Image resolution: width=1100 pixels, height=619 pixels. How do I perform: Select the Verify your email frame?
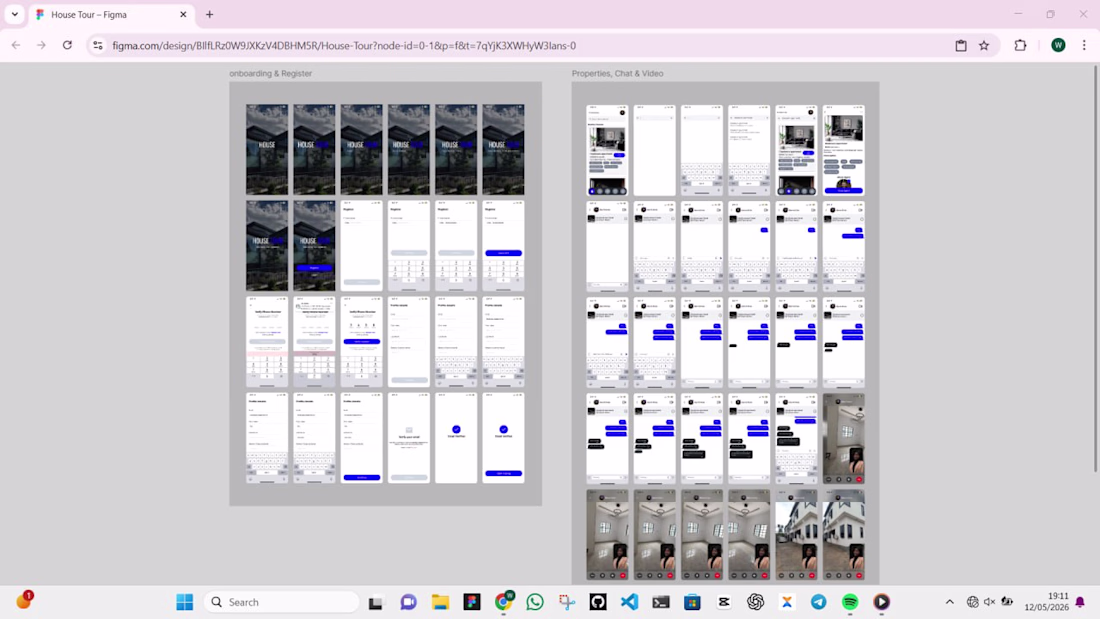[x=409, y=438]
